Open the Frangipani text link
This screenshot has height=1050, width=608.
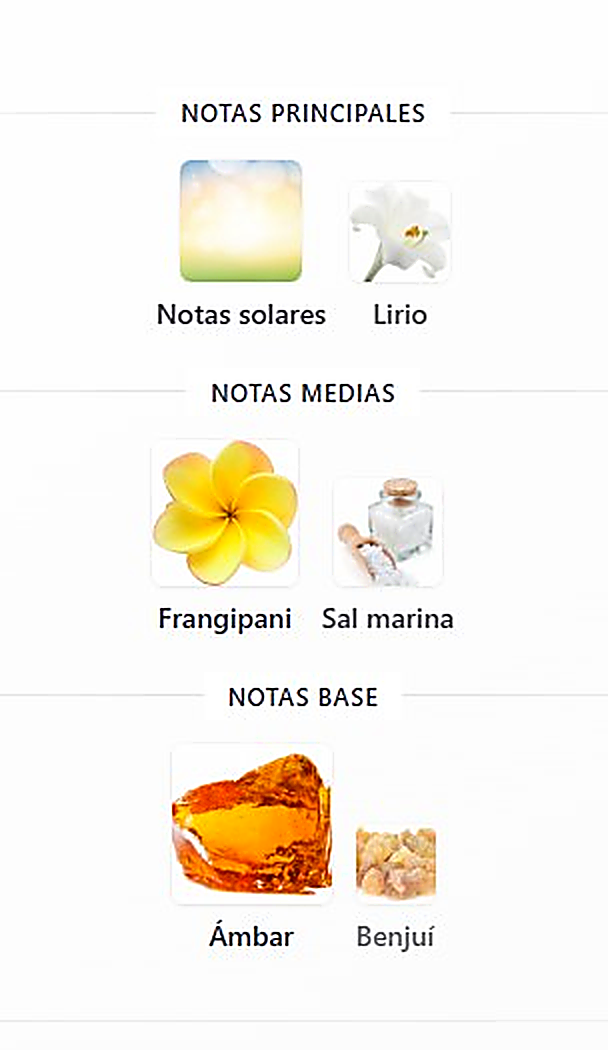(225, 619)
